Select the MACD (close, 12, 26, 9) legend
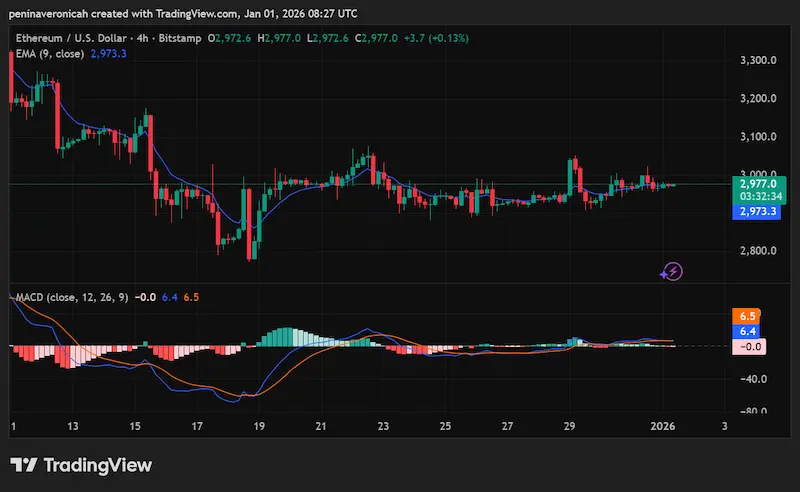 click(69, 297)
